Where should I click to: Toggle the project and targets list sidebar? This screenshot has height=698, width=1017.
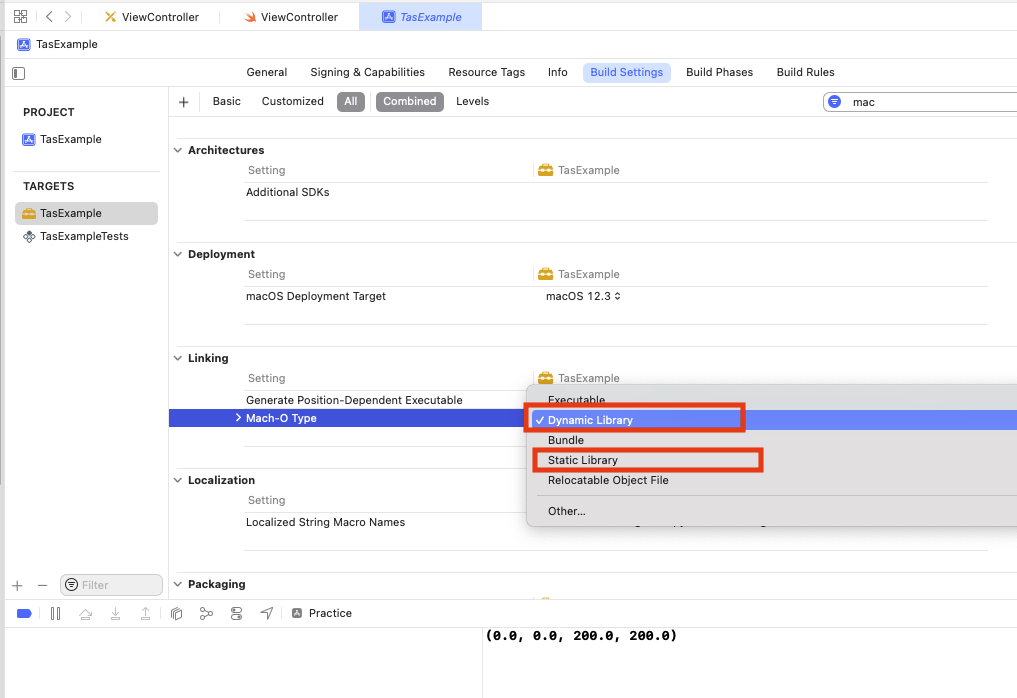pos(19,73)
